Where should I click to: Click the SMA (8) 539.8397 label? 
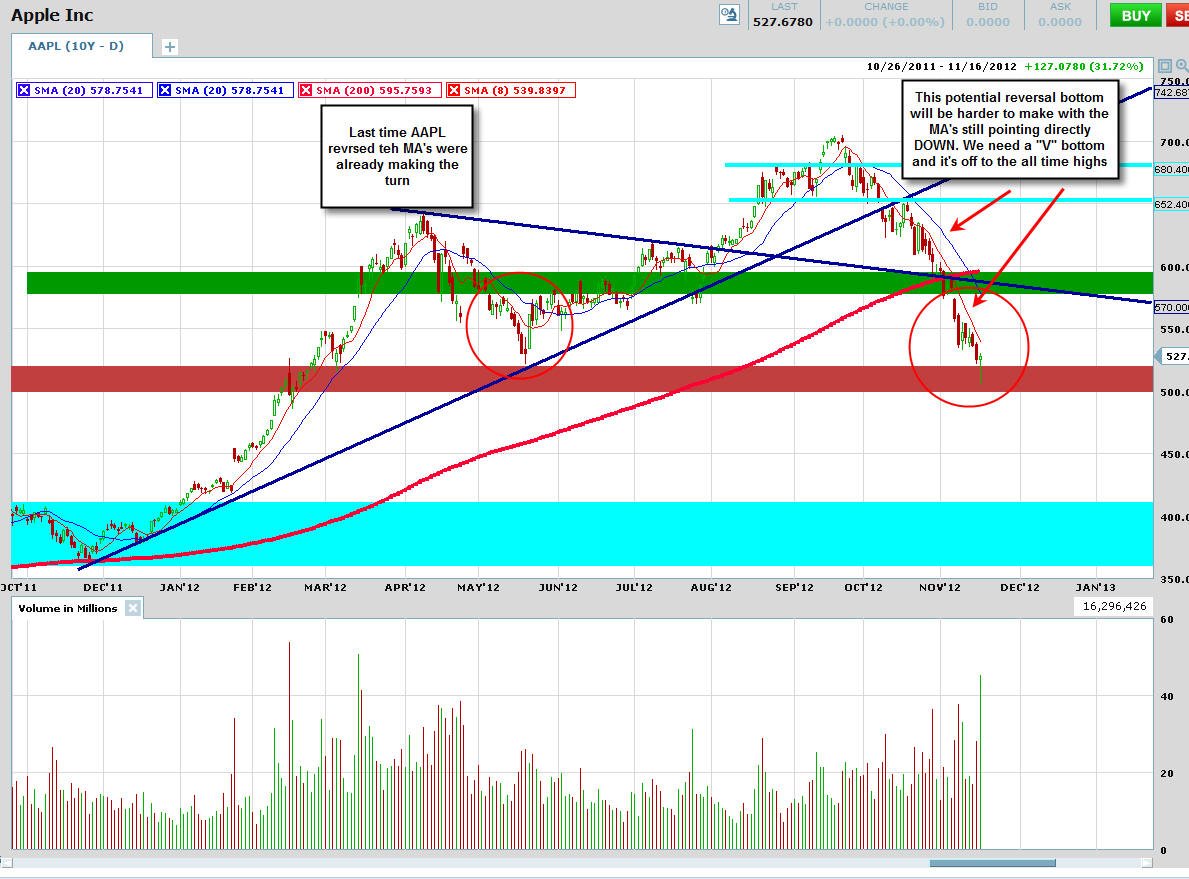516,90
